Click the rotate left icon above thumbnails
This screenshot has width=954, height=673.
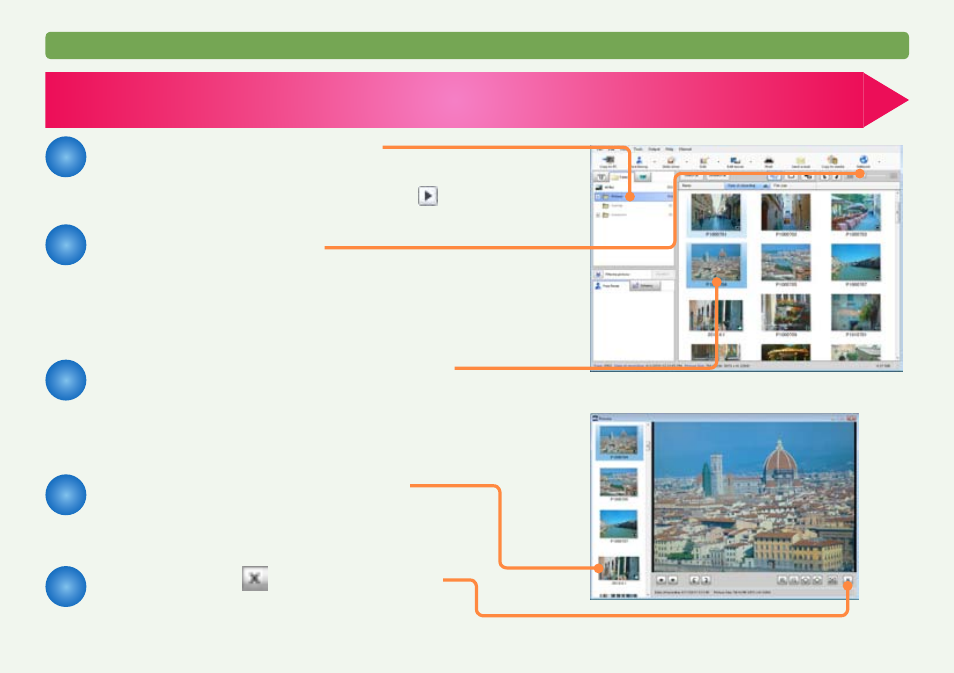coord(824,176)
